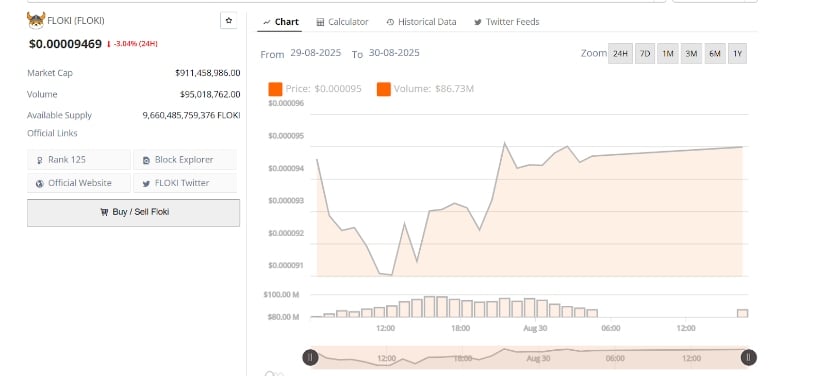825x376 pixels.
Task: Click the -3.04% (24H) change text
Action: click(135, 44)
